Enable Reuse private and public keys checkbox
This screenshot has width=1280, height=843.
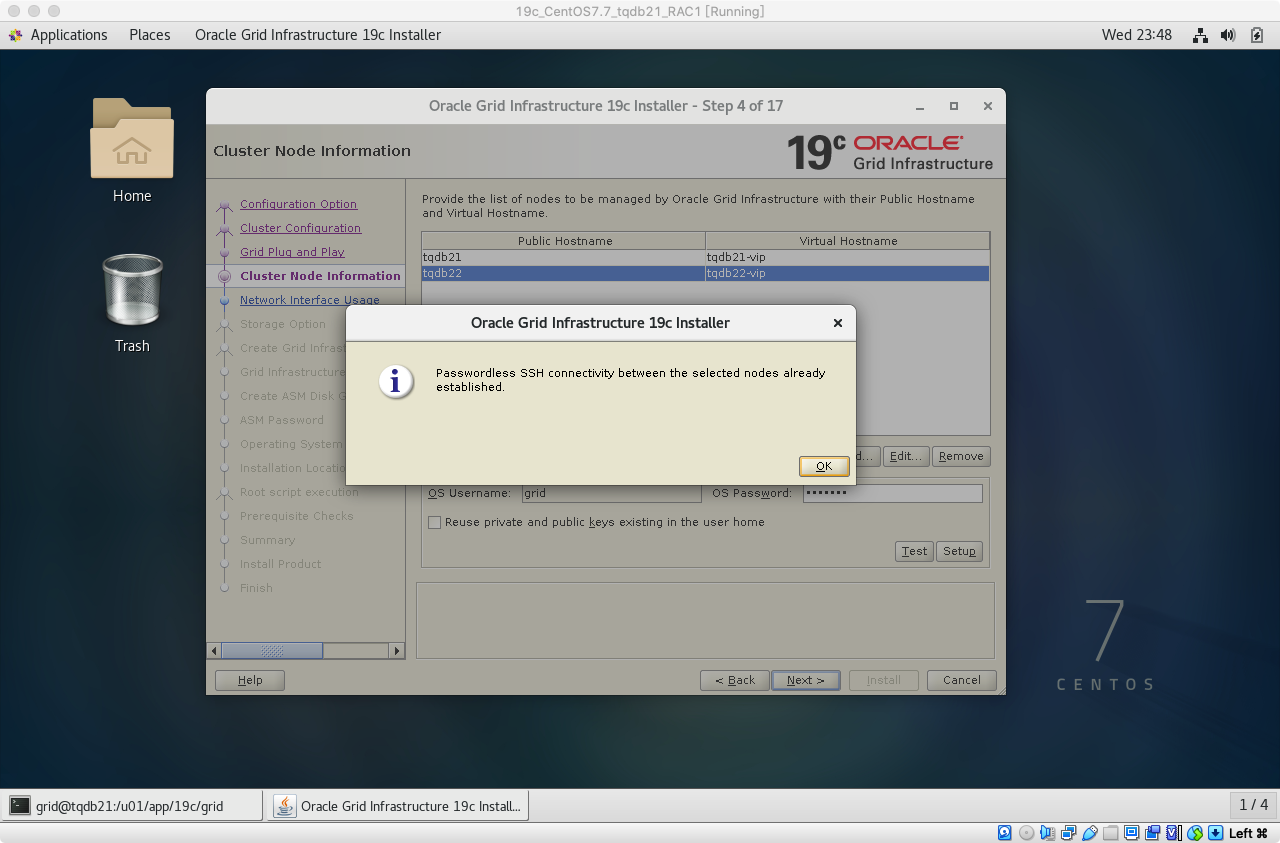(x=434, y=522)
